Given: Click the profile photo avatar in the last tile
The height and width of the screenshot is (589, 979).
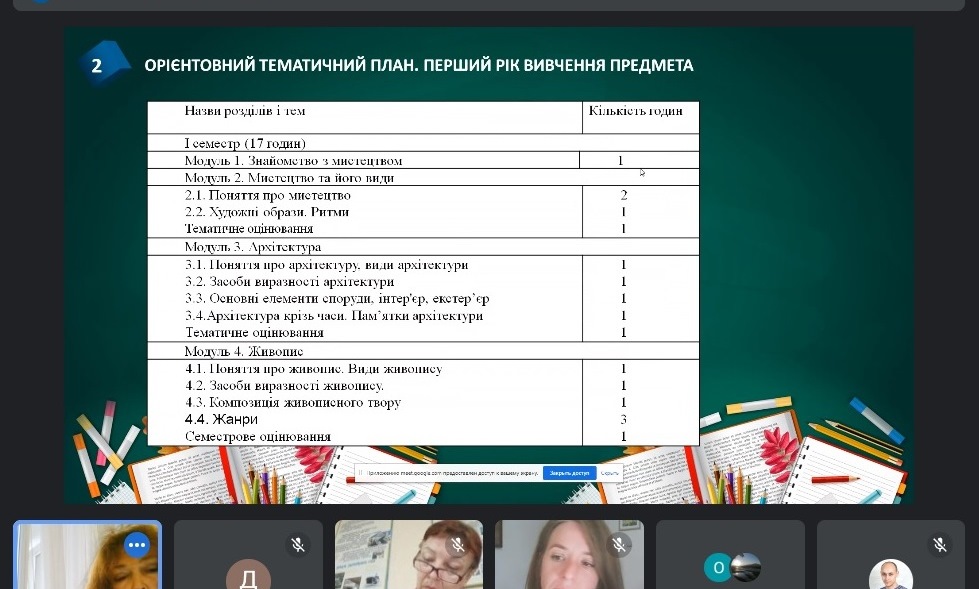Looking at the screenshot, I should coord(891,575).
